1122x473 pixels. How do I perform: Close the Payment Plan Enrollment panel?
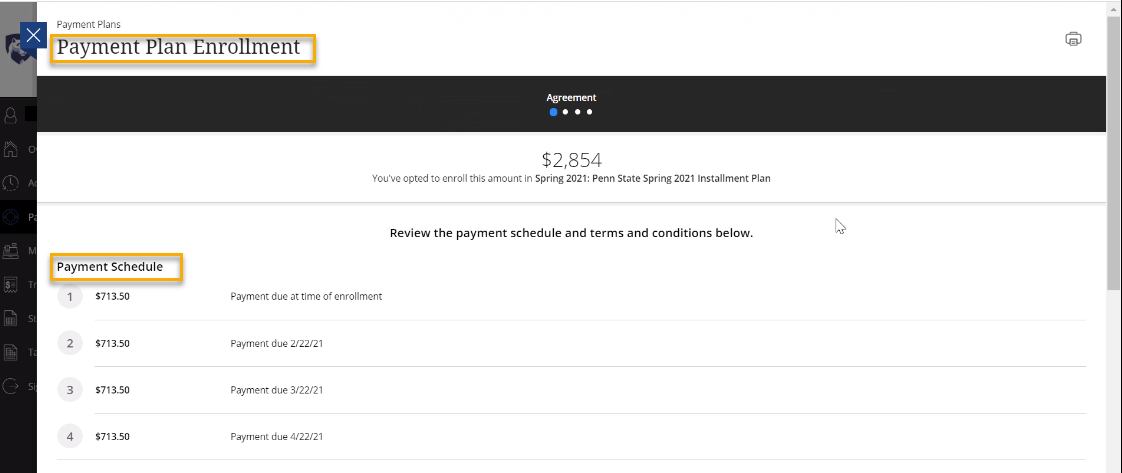coord(34,35)
